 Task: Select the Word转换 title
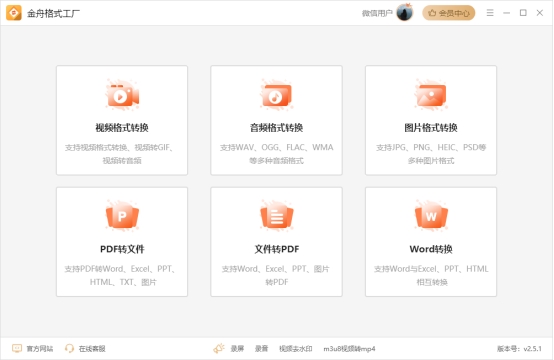pos(431,249)
